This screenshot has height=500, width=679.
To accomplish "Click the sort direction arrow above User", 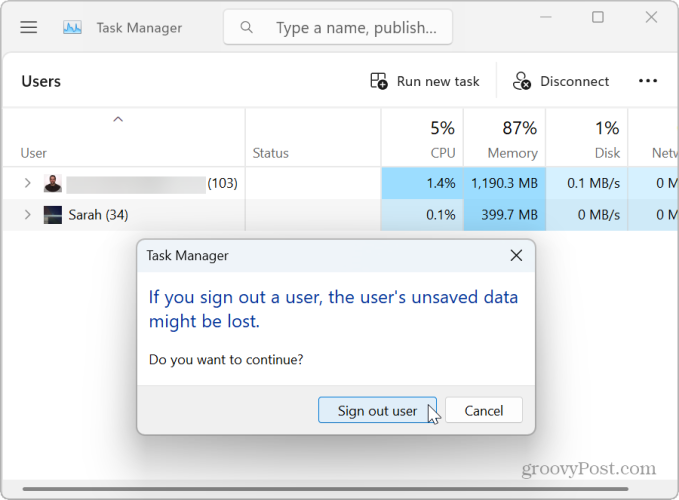I will coord(118,119).
